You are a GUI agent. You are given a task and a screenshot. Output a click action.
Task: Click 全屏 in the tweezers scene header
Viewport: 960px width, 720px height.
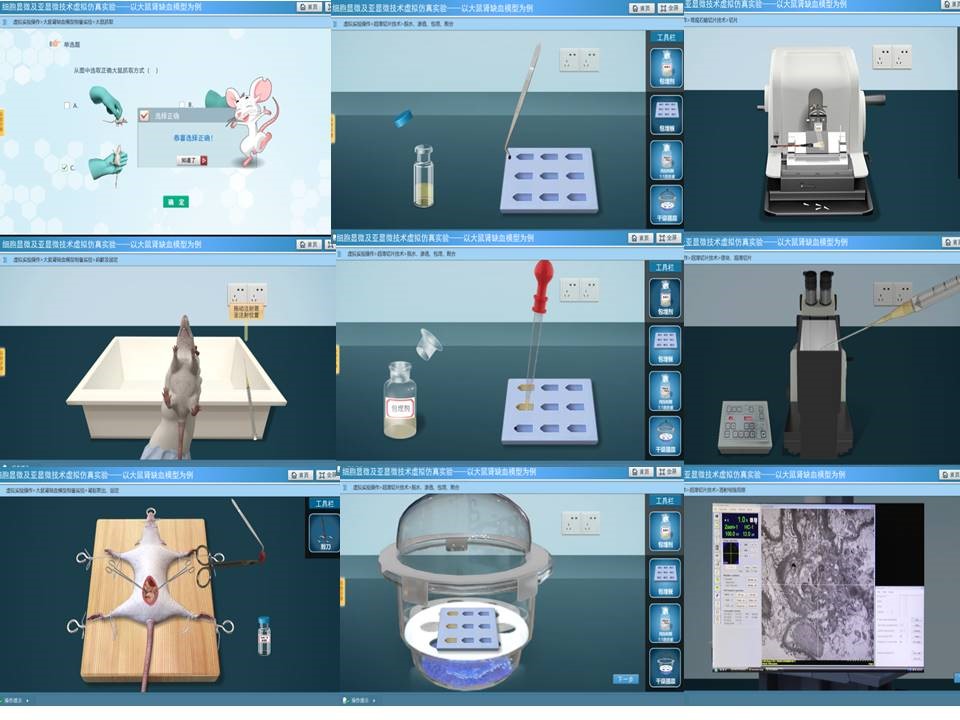pyautogui.click(x=670, y=7)
